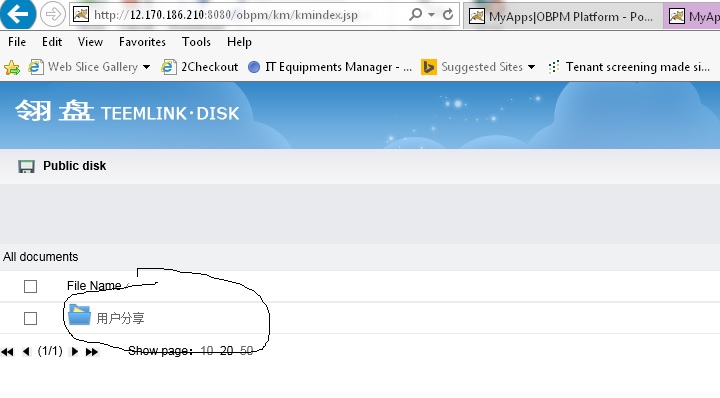Open the address bar search dropdown arrow
This screenshot has width=720, height=398.
click(431, 15)
